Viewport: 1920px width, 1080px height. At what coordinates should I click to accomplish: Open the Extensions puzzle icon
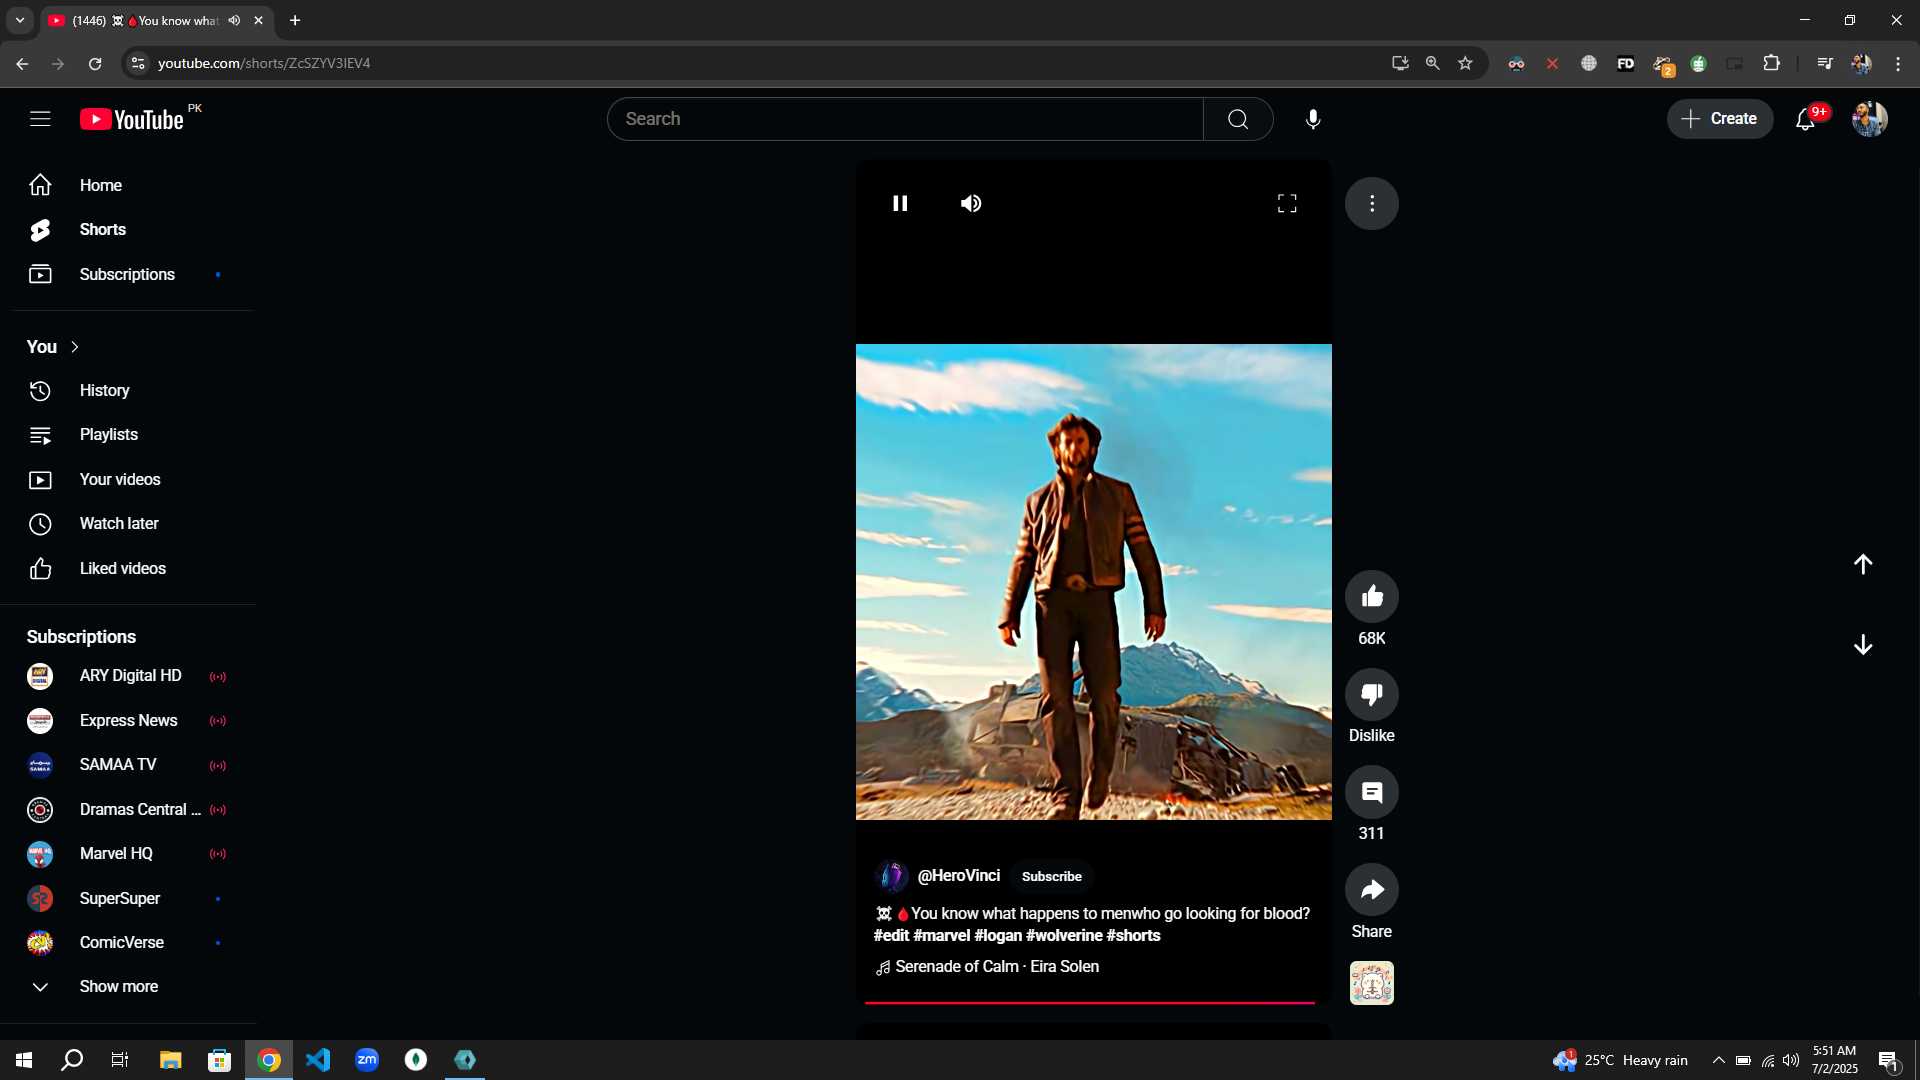point(1771,63)
